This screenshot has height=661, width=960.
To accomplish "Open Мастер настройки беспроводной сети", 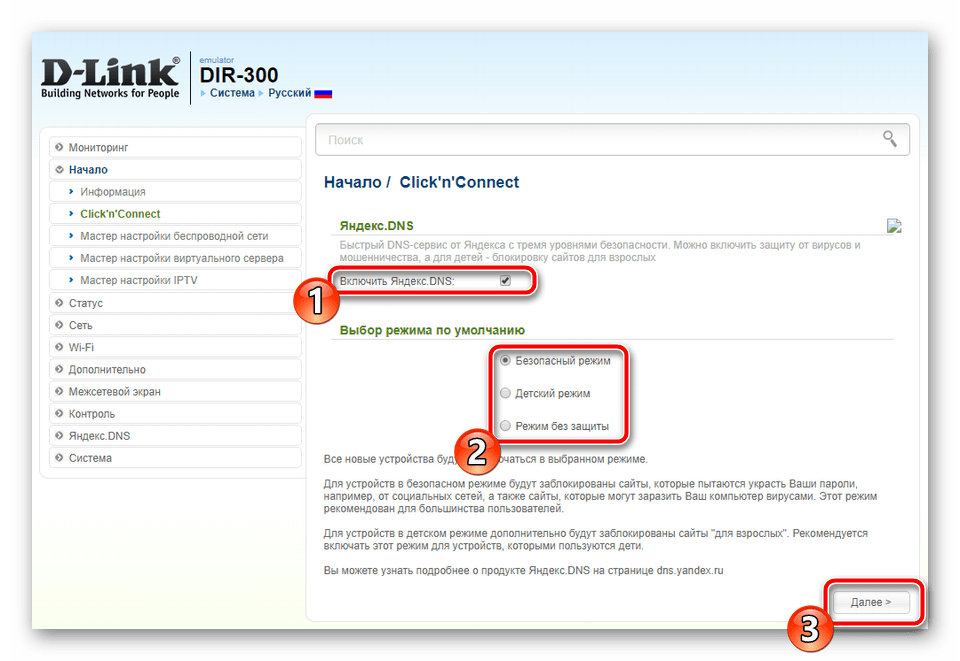I will click(175, 236).
